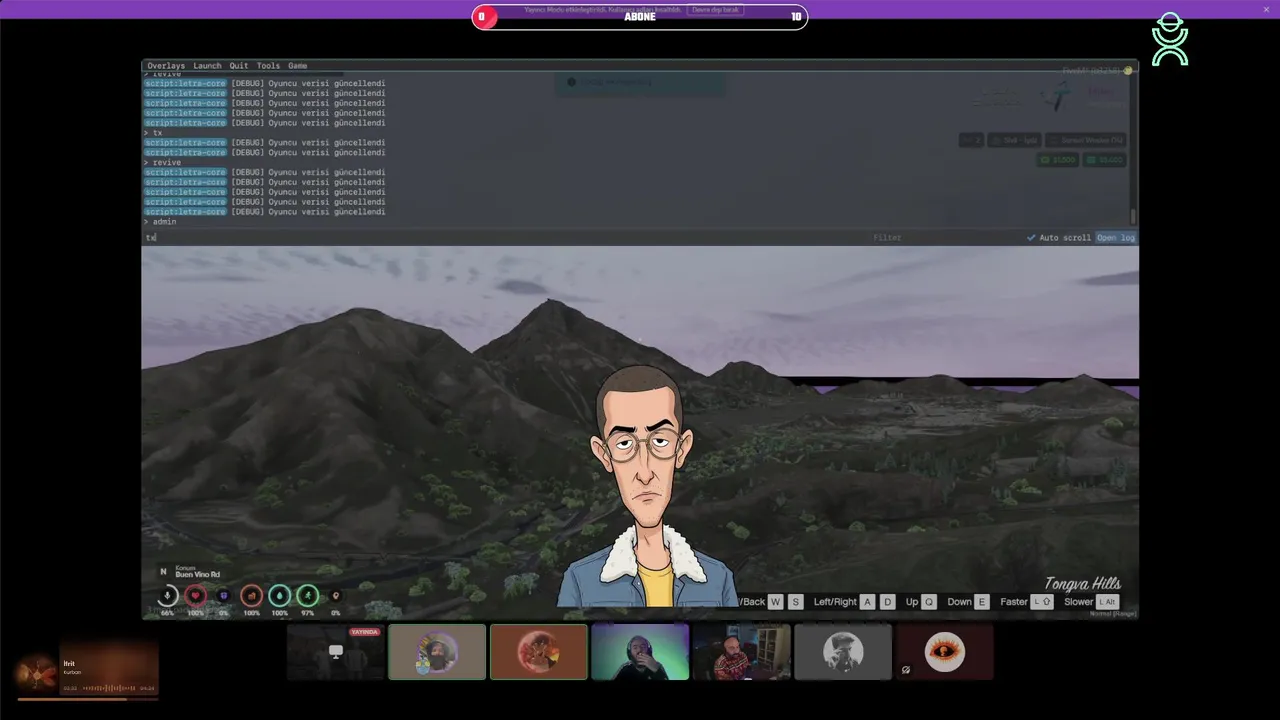Click the location pin status icon
1280x720 pixels.
[x=335, y=596]
